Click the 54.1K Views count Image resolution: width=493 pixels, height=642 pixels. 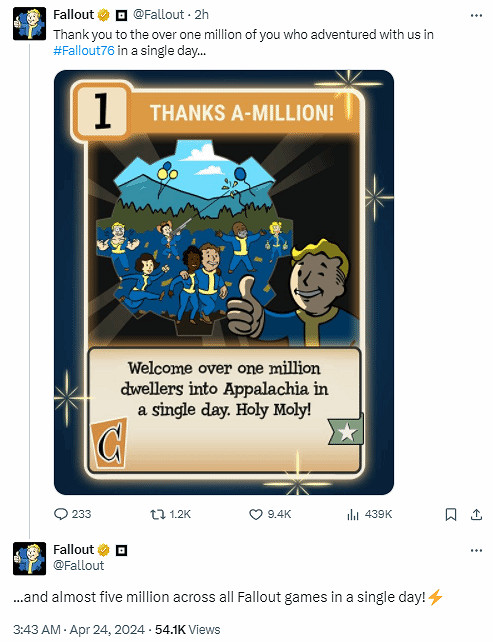[188, 629]
